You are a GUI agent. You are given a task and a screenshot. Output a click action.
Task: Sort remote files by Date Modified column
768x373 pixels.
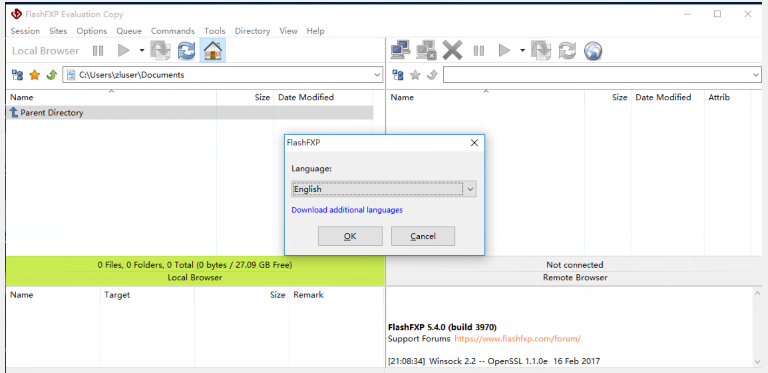click(x=668, y=97)
